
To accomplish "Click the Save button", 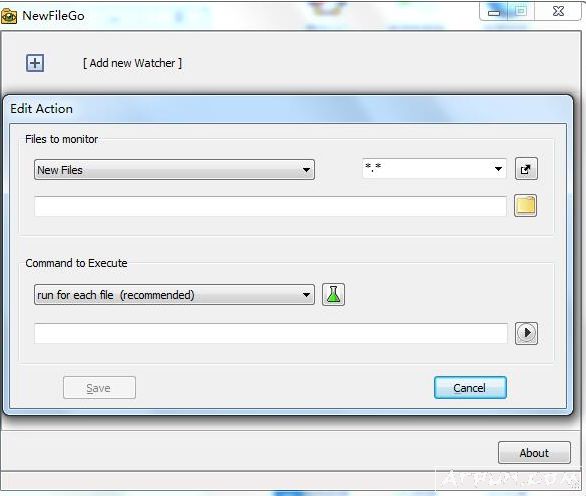I will (x=99, y=388).
